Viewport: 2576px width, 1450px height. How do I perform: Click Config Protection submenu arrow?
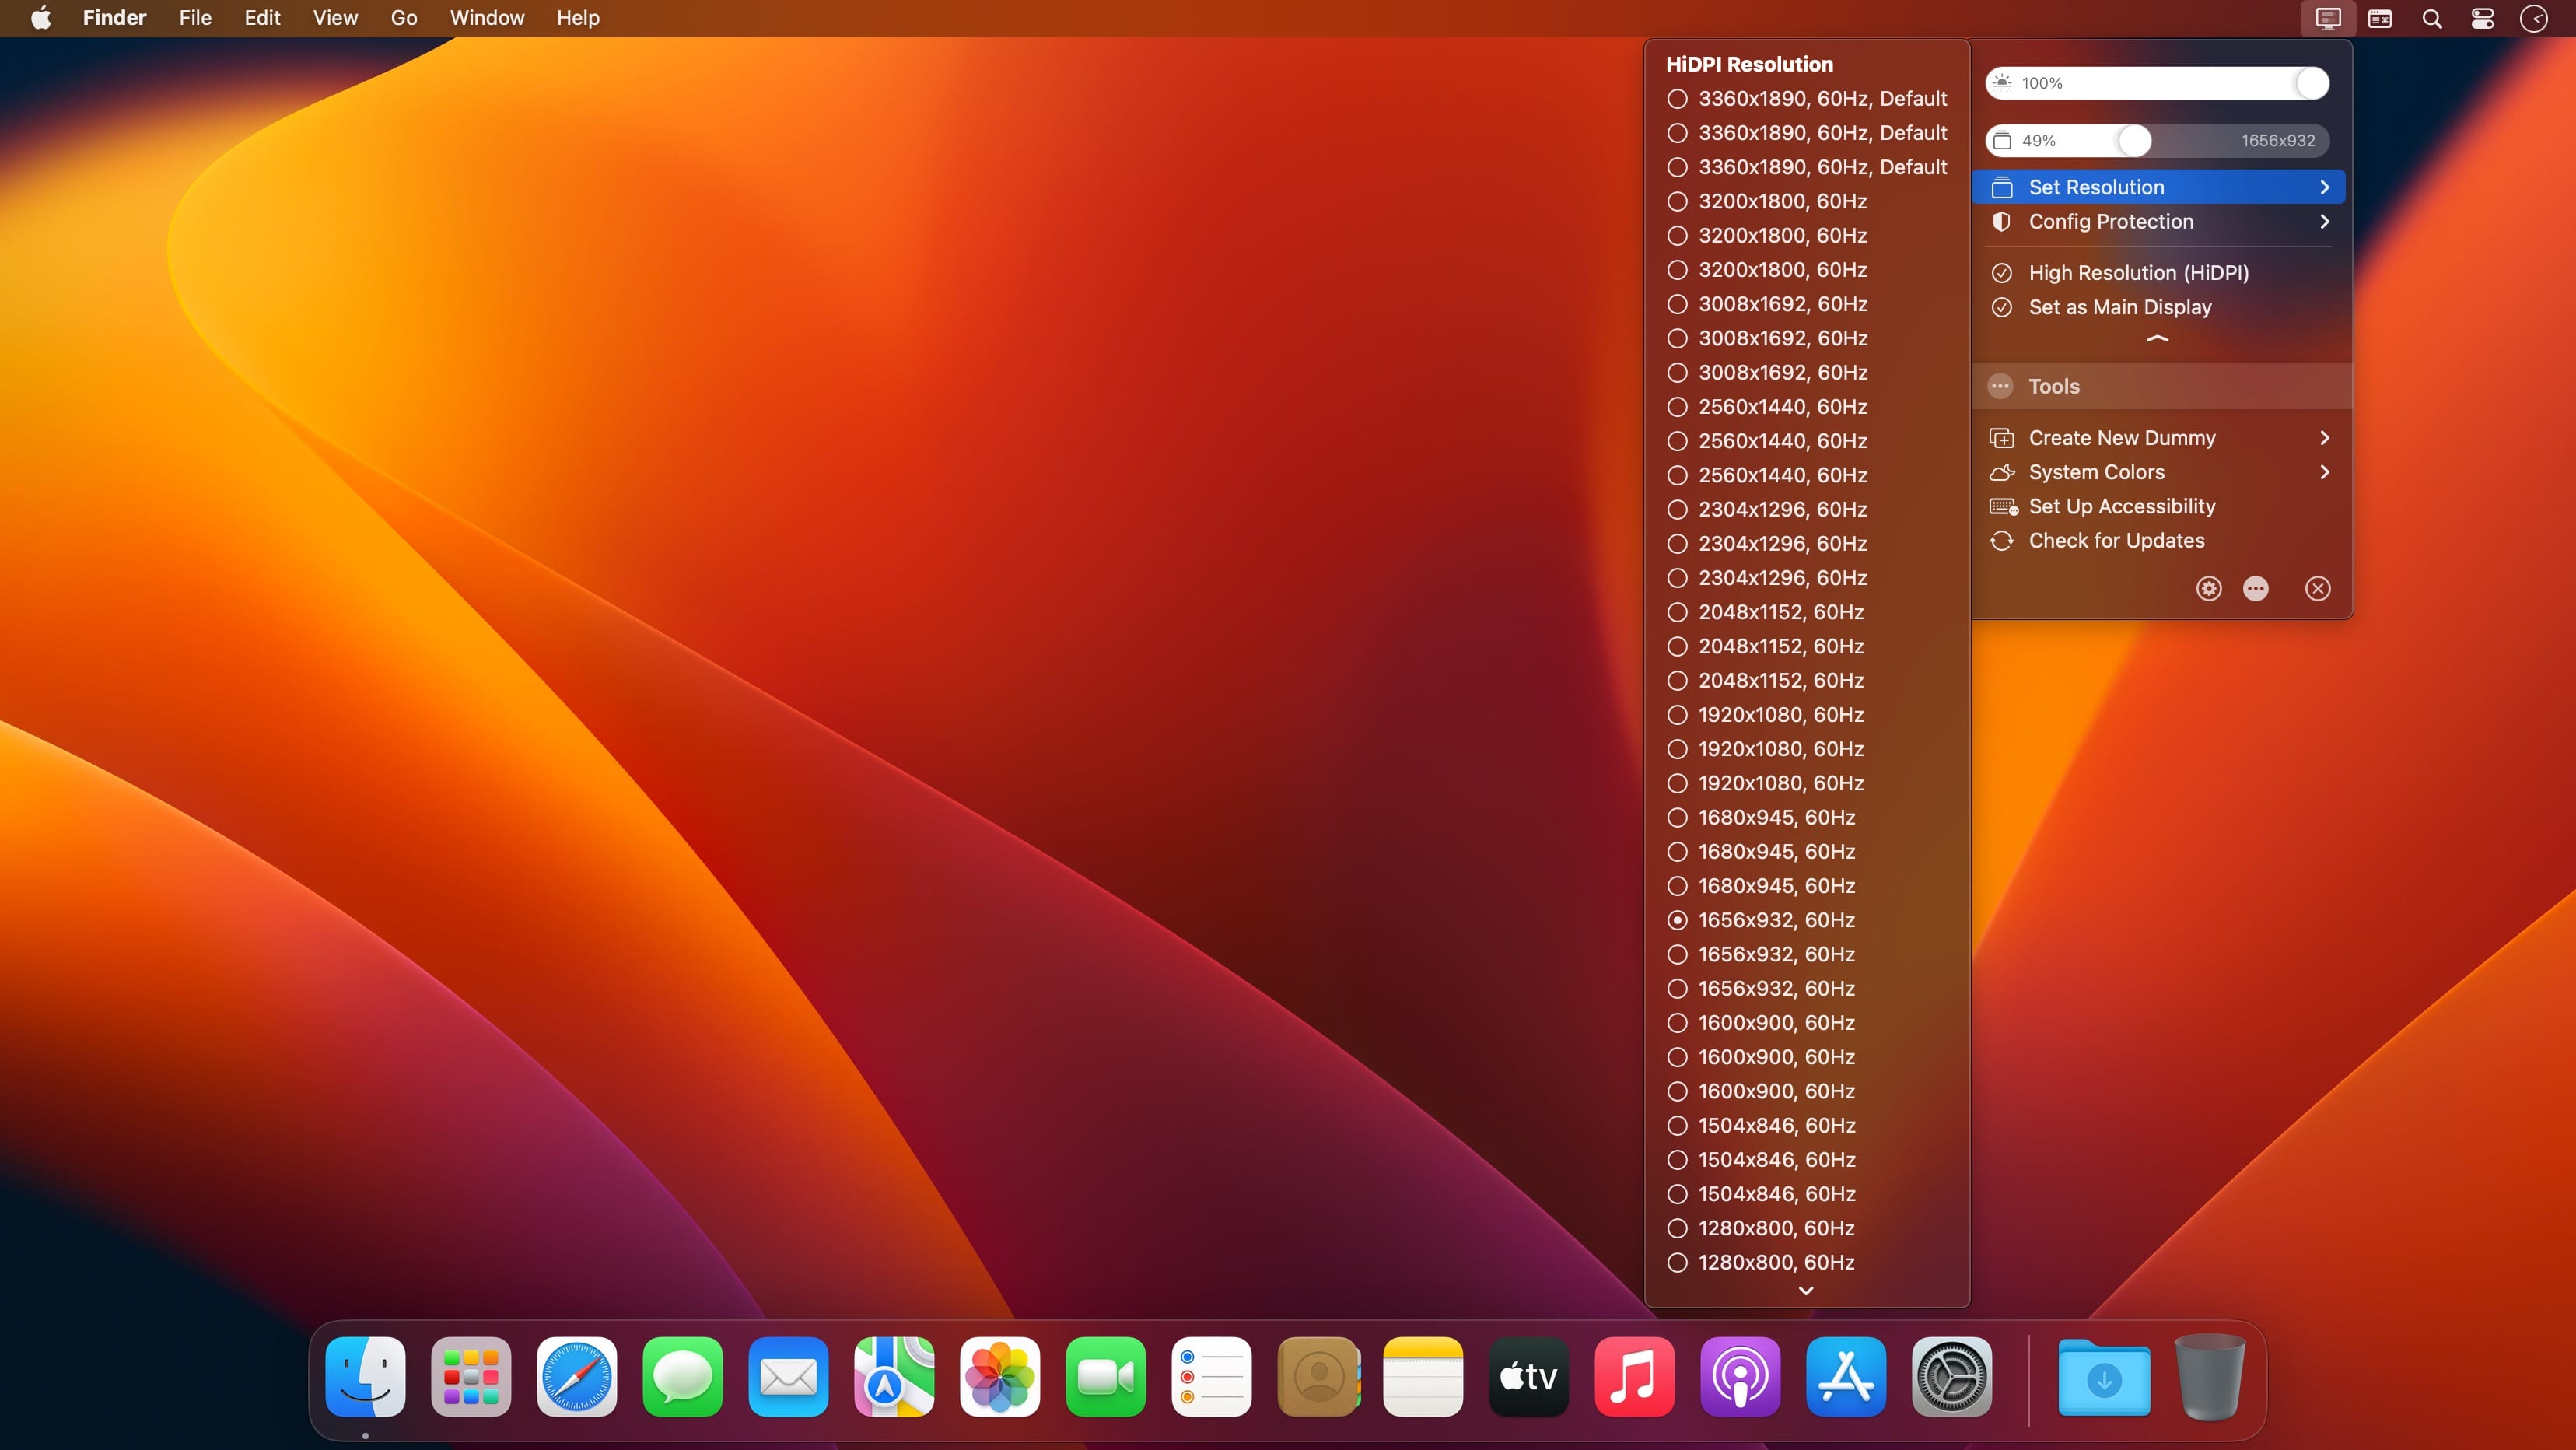tap(2325, 221)
